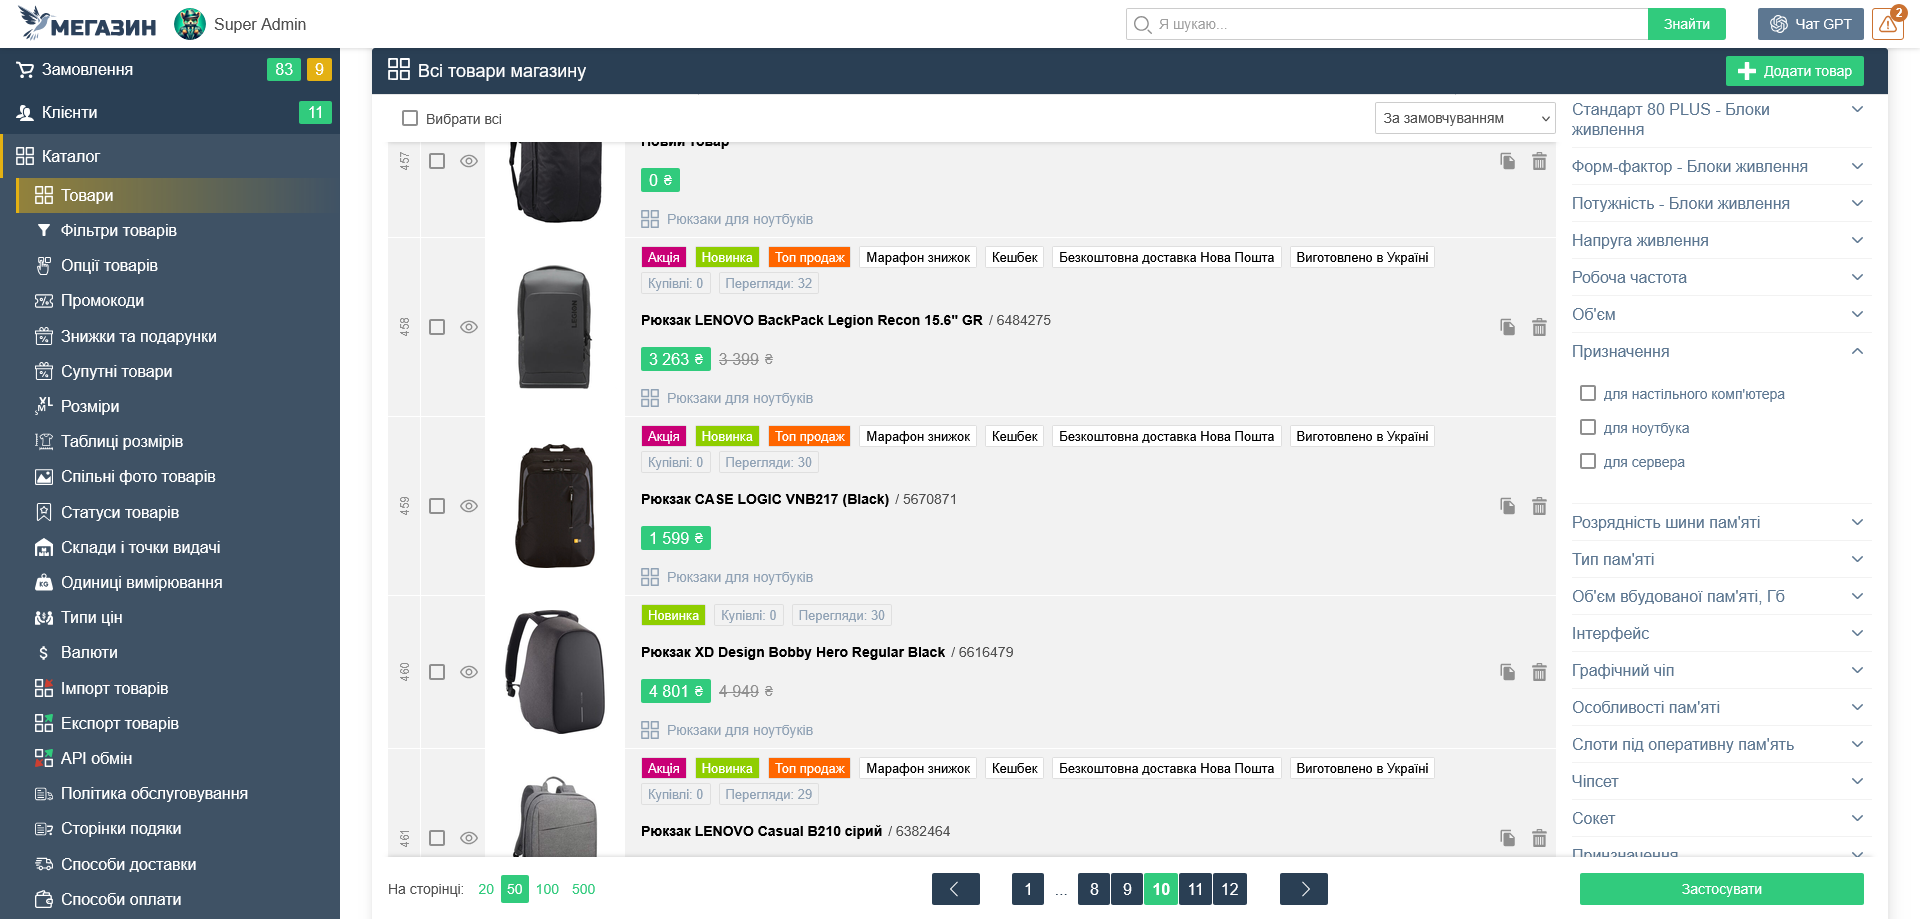Go to page 11

click(1195, 889)
